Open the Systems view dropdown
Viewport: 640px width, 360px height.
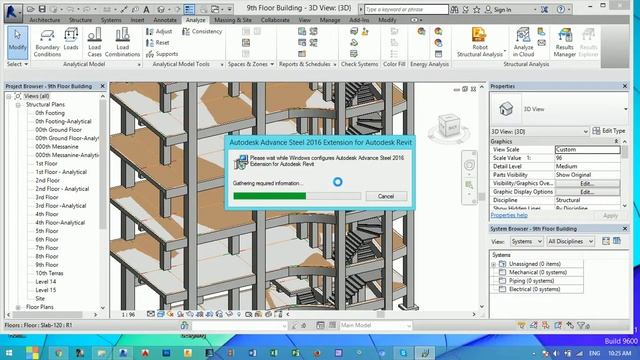coord(527,242)
